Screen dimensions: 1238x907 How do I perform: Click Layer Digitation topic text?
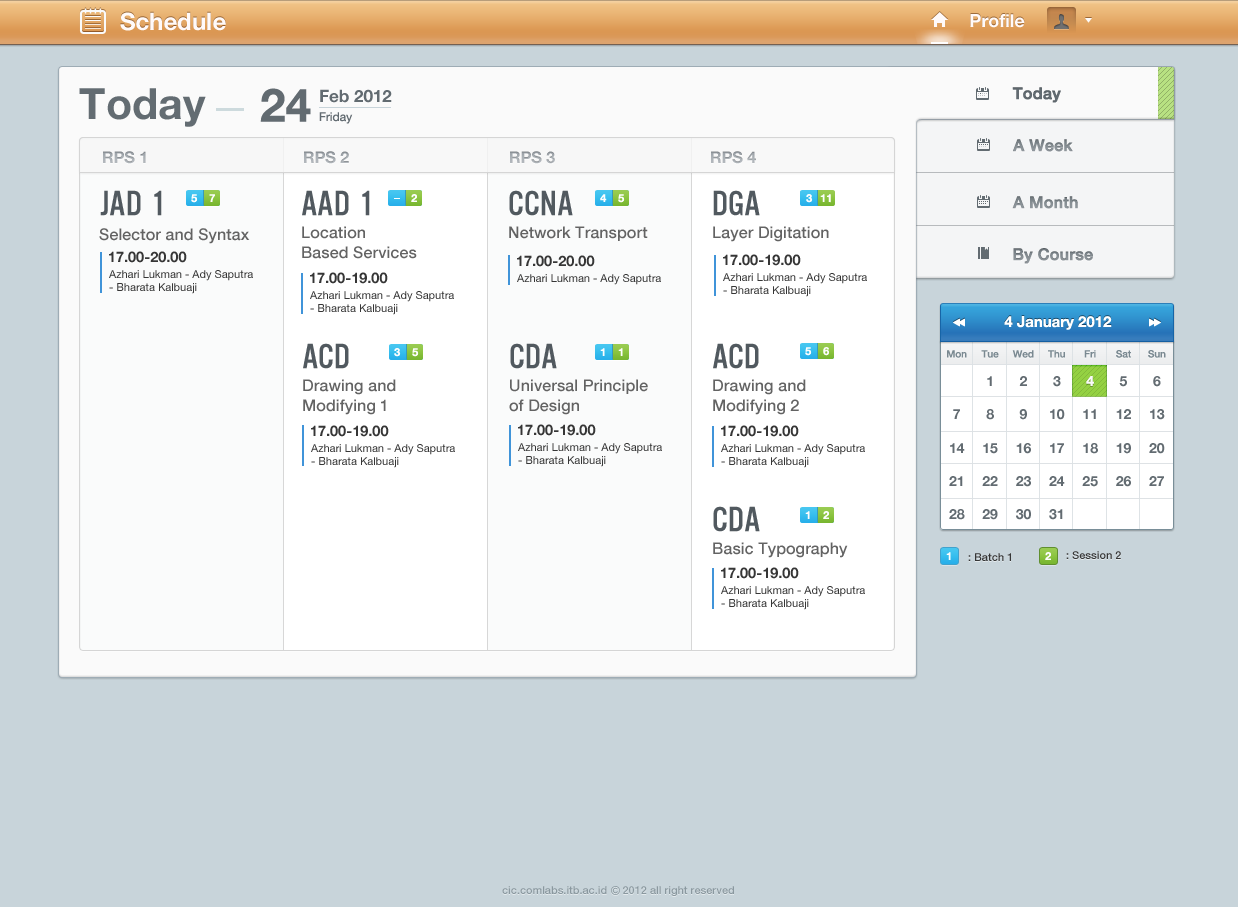point(770,233)
